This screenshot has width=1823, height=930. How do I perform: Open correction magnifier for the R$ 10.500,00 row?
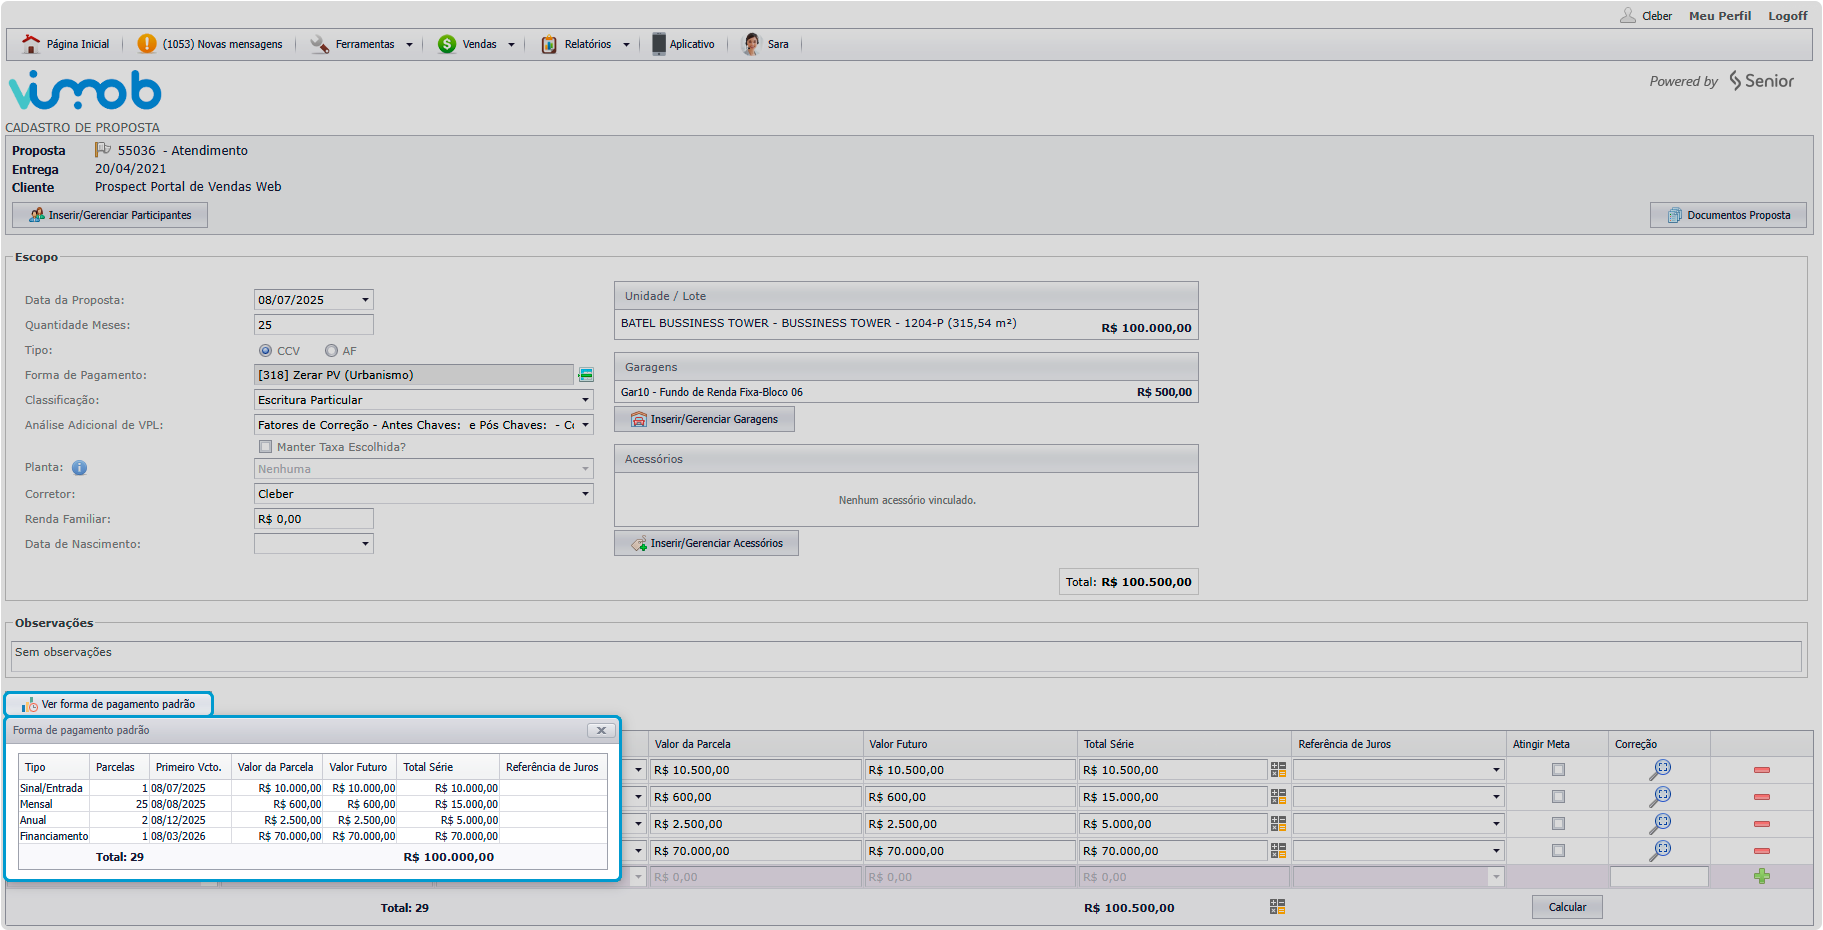point(1660,769)
